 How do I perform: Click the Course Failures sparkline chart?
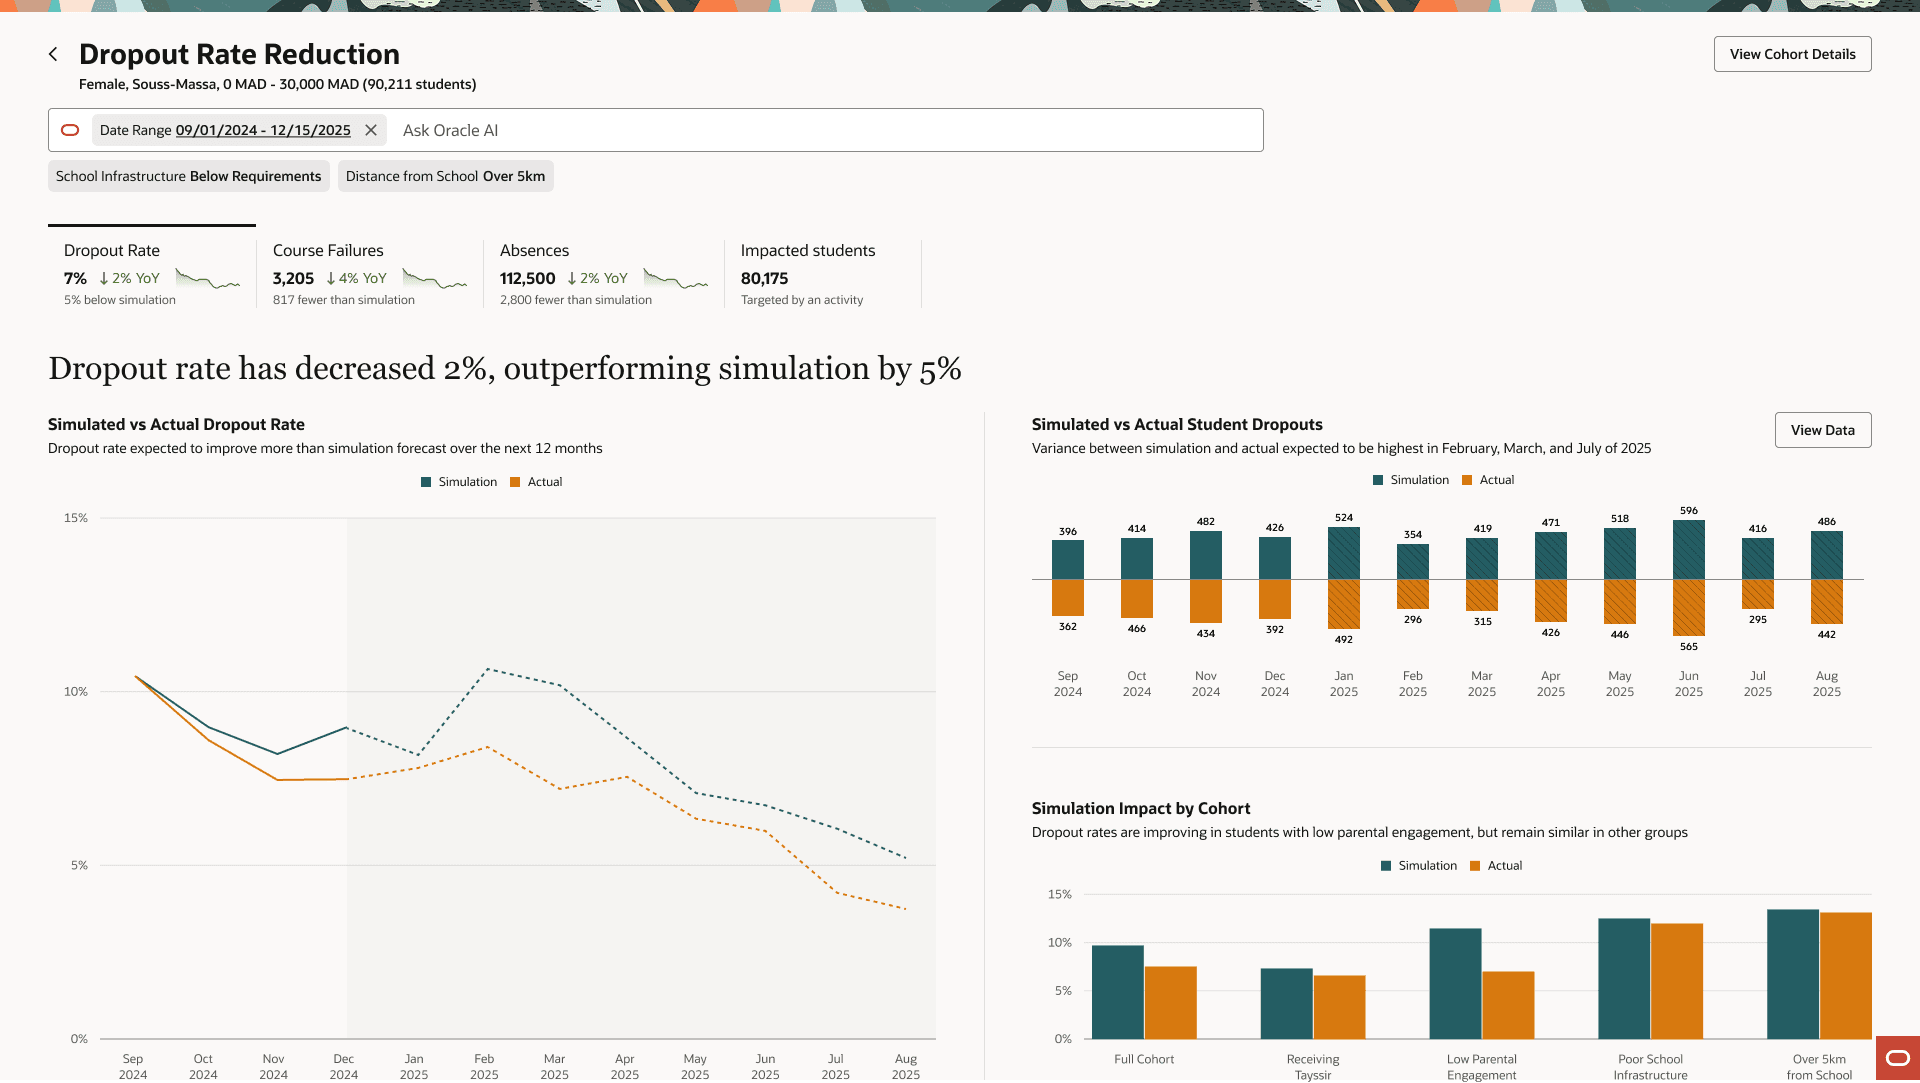[x=435, y=279]
